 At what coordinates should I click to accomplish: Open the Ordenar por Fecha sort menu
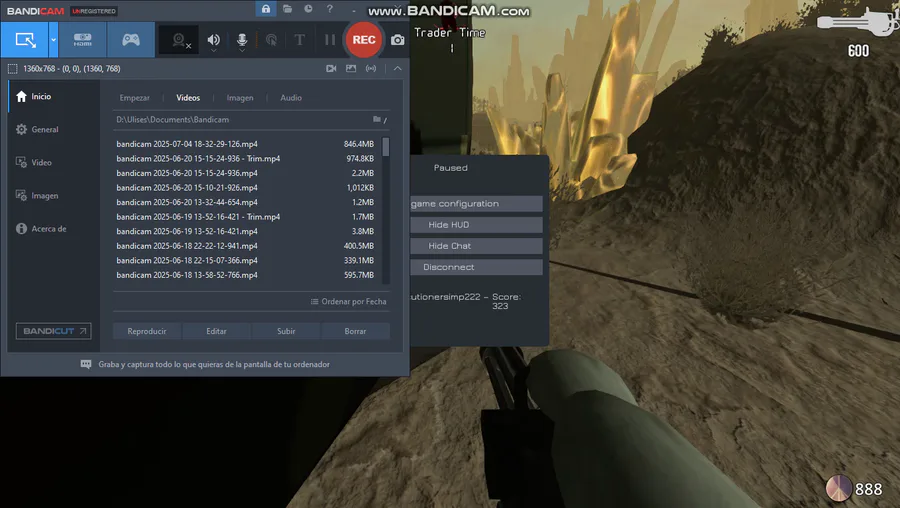tap(348, 301)
